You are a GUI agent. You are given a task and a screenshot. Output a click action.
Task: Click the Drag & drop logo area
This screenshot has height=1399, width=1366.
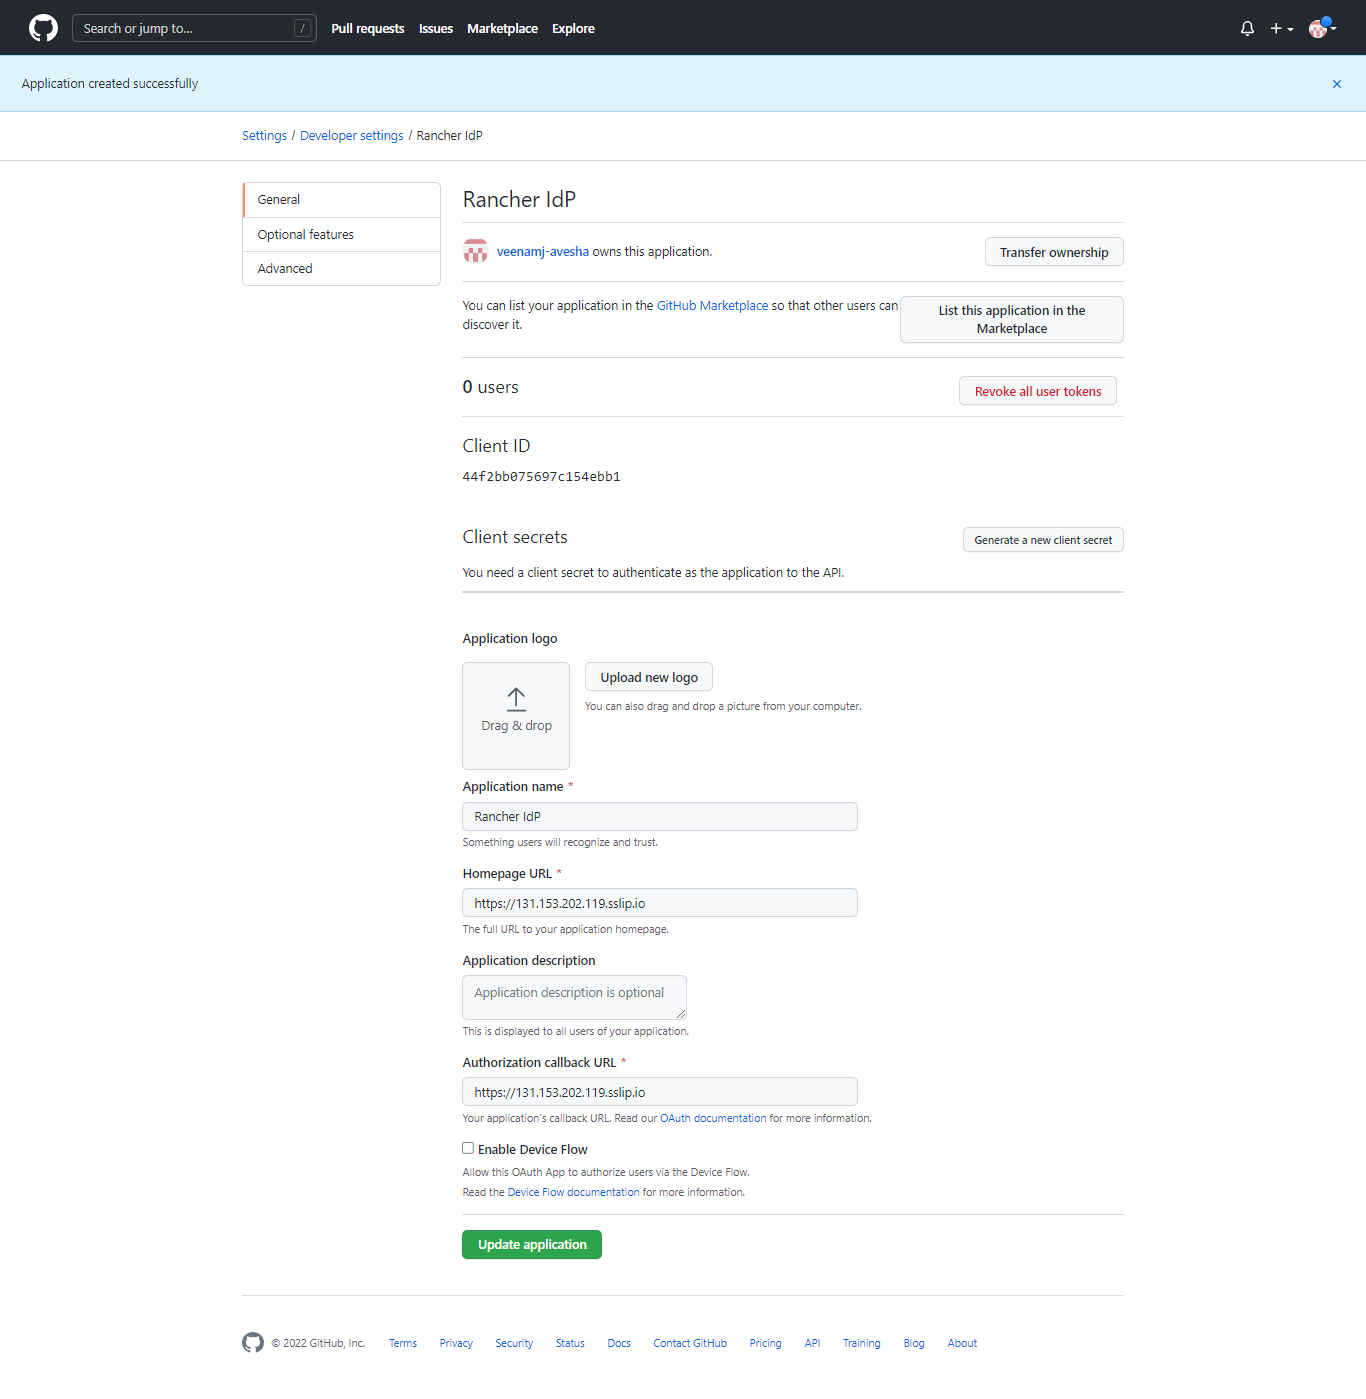pyautogui.click(x=516, y=716)
